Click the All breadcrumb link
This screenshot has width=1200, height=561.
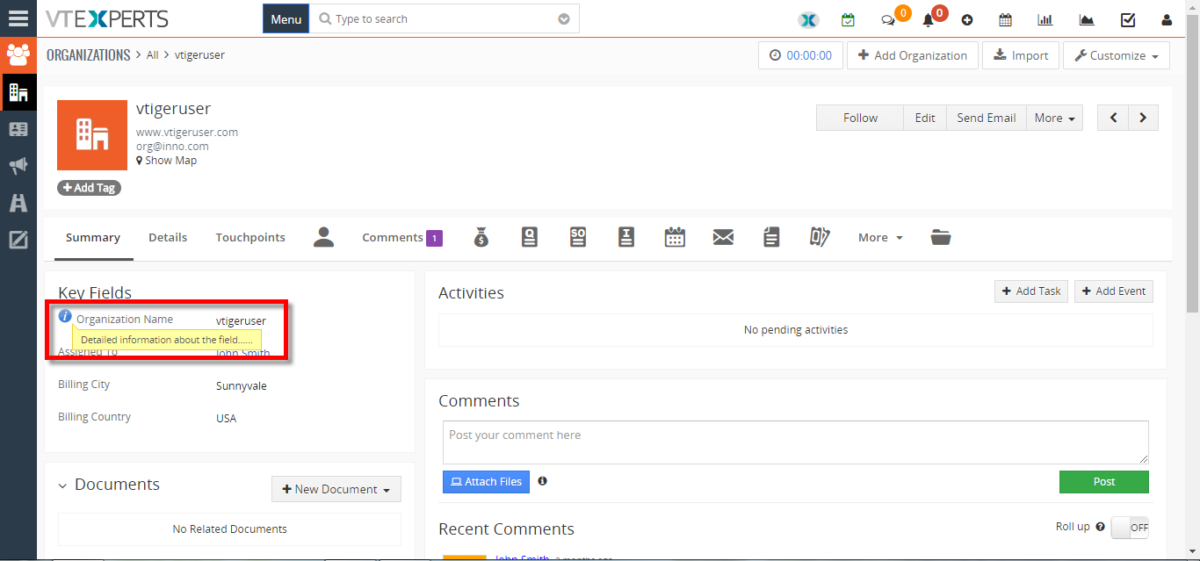152,55
